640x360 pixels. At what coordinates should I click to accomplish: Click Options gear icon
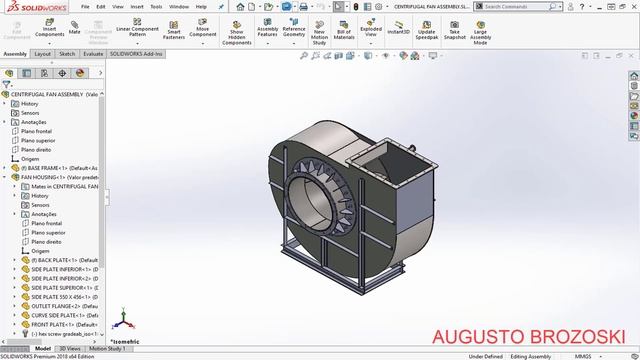379,7
